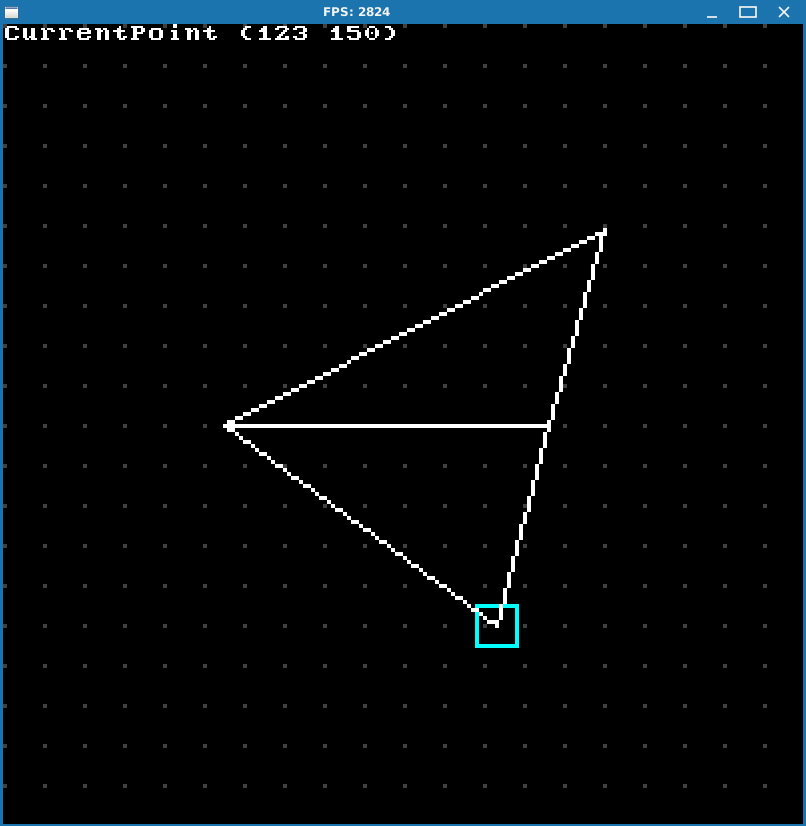Click the FPS: 2824 window title
The image size is (806, 826).
coord(357,12)
